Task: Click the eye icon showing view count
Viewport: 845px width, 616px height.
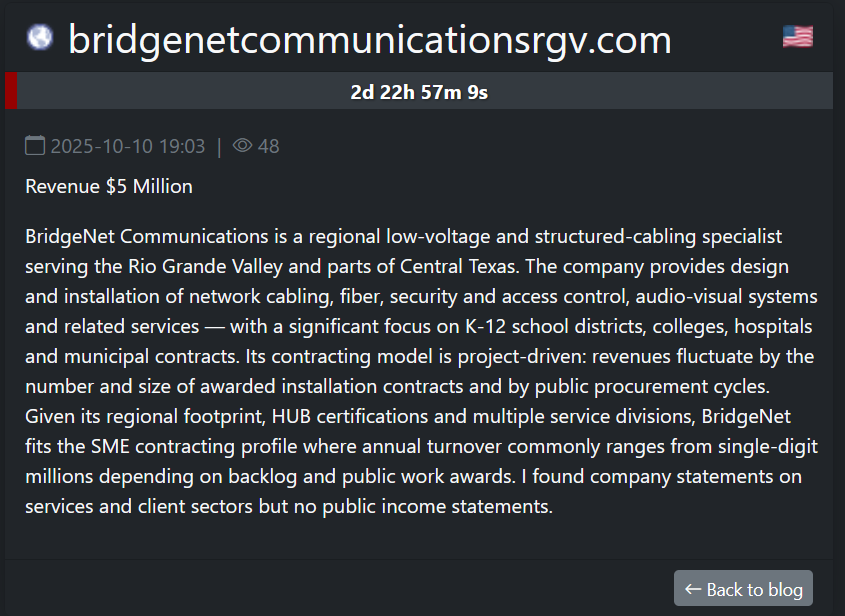Action: (x=241, y=146)
